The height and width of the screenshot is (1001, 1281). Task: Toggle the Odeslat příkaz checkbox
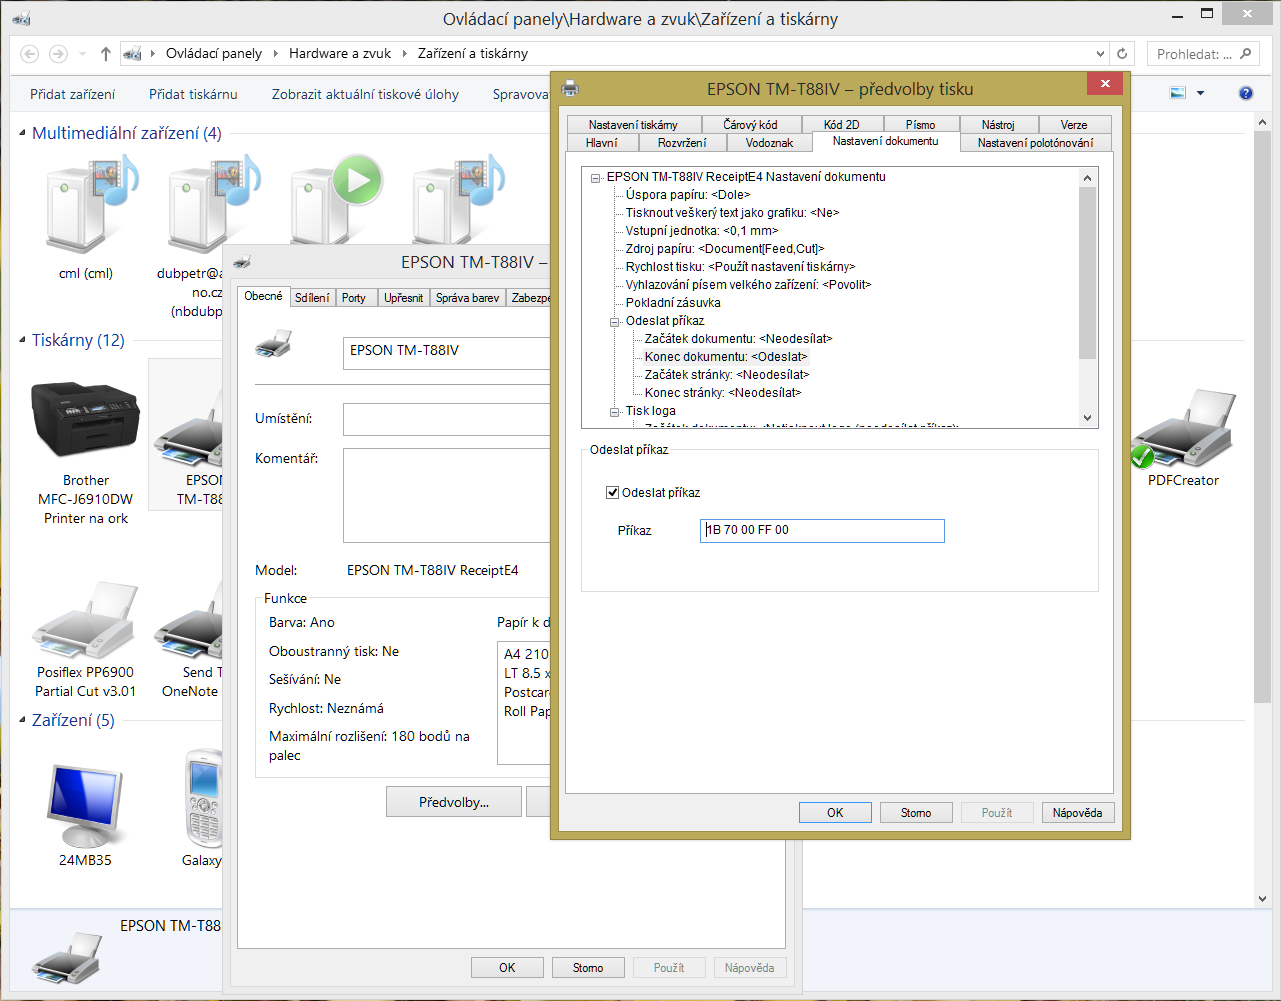click(x=613, y=492)
